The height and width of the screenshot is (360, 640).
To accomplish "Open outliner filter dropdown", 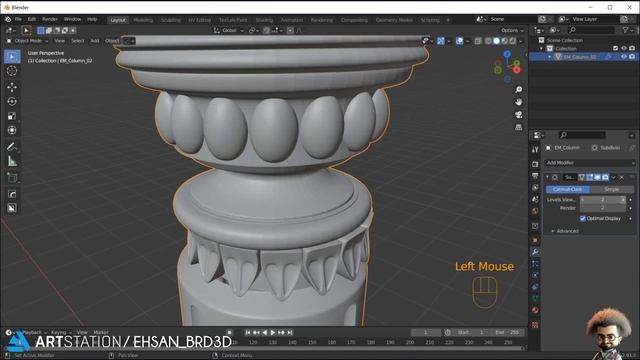I will point(627,30).
